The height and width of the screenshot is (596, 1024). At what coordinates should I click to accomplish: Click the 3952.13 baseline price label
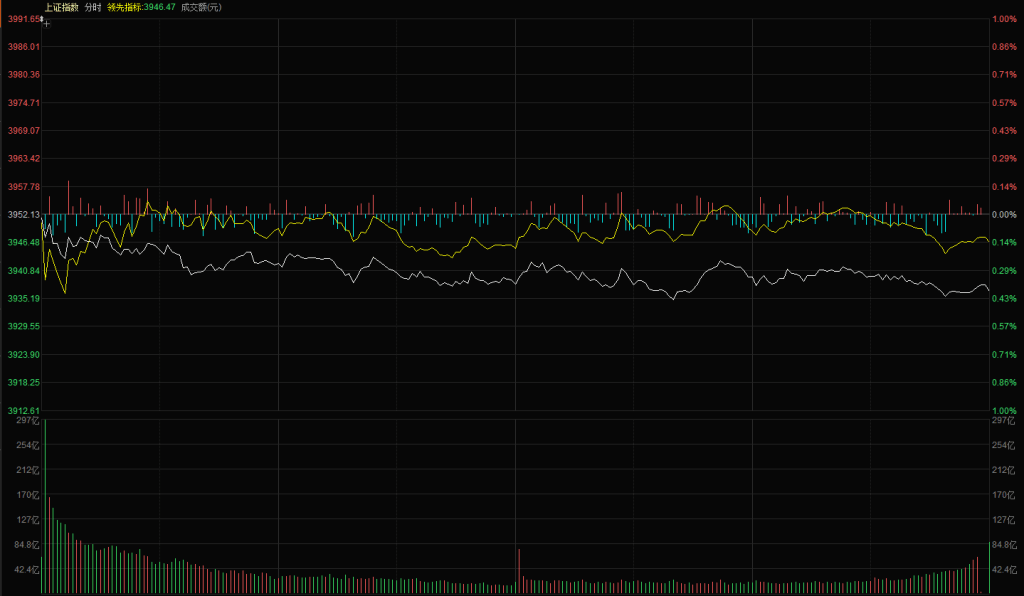(24, 214)
